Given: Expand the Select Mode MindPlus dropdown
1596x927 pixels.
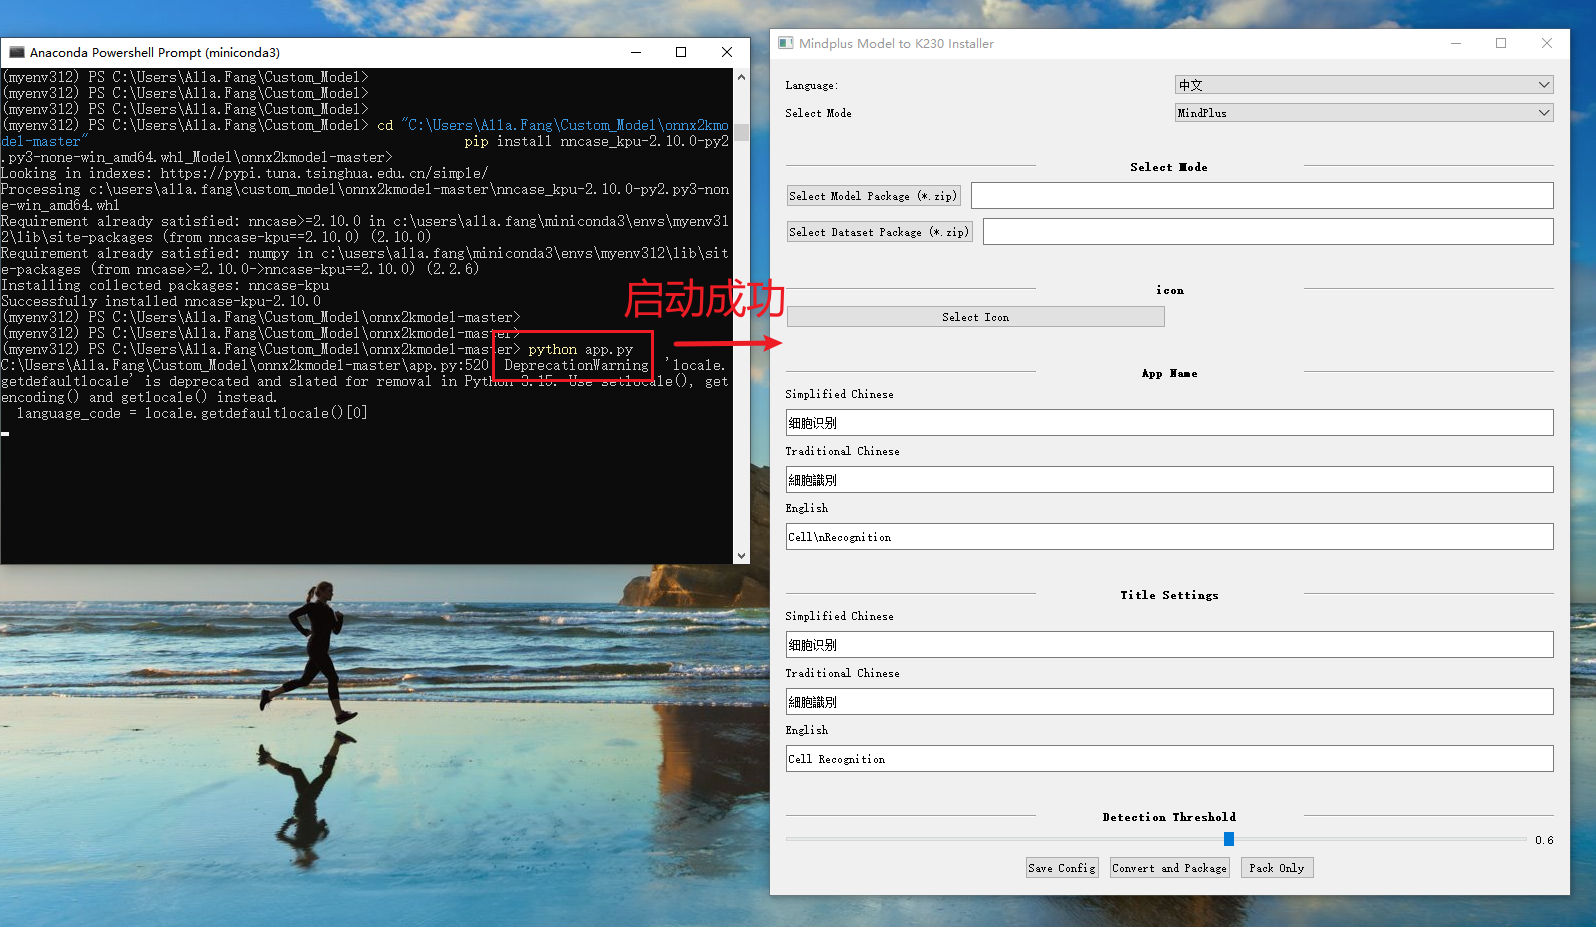Looking at the screenshot, I should (1363, 113).
